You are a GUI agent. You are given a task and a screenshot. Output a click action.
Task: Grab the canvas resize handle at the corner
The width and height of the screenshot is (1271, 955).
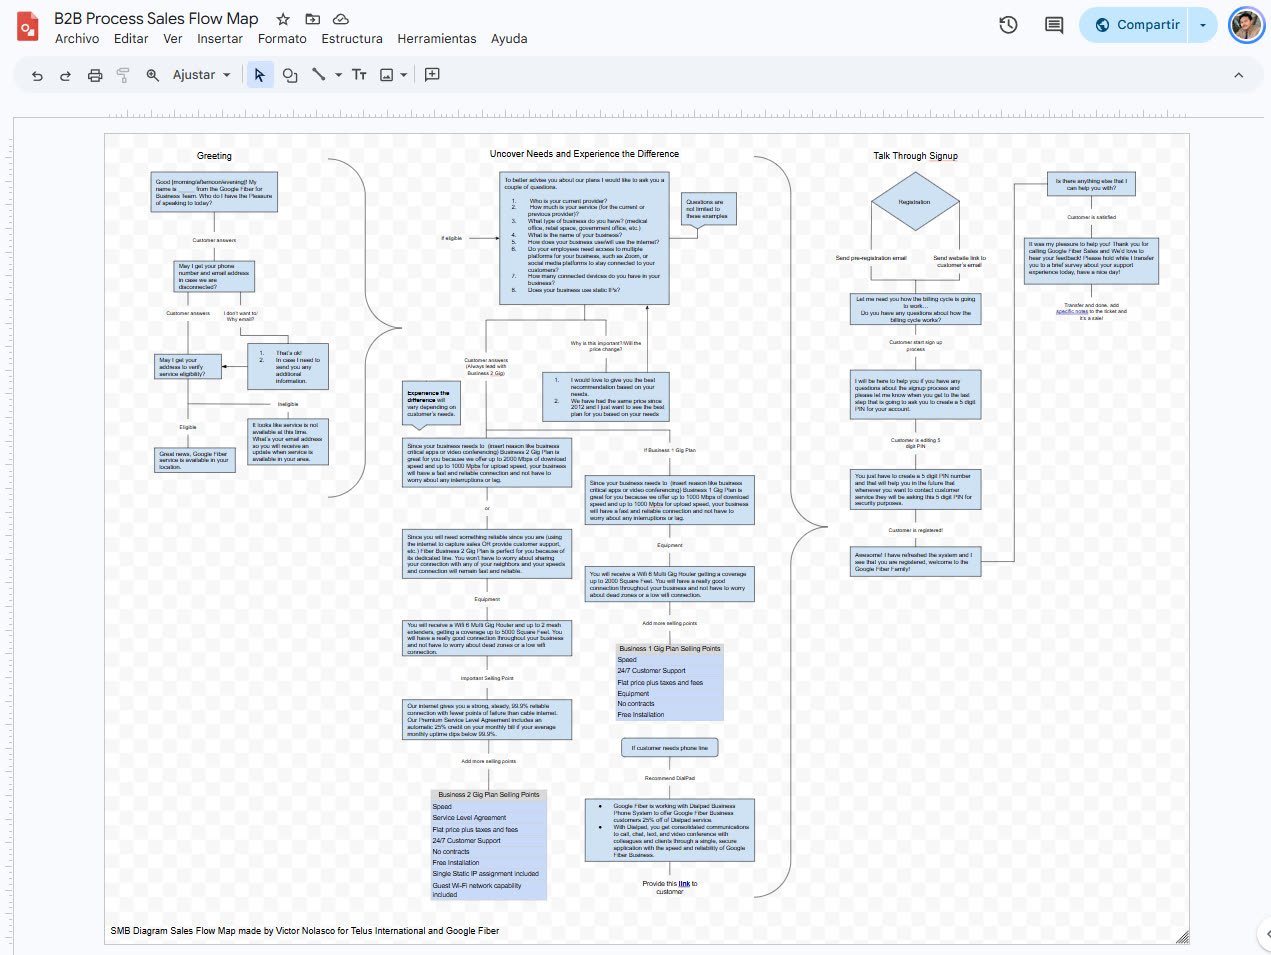(1183, 937)
